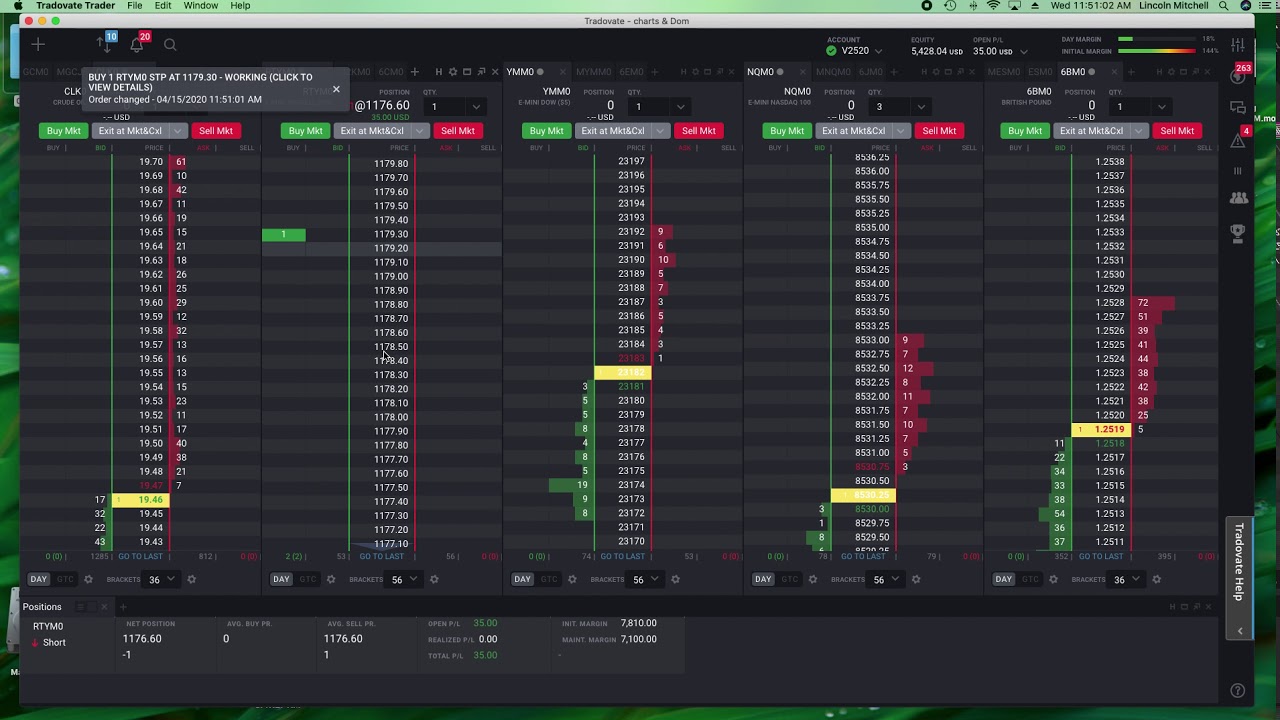Open Brackets 56 dropdown in NQM0 panel
Image resolution: width=1280 pixels, height=720 pixels.
[x=886, y=579]
